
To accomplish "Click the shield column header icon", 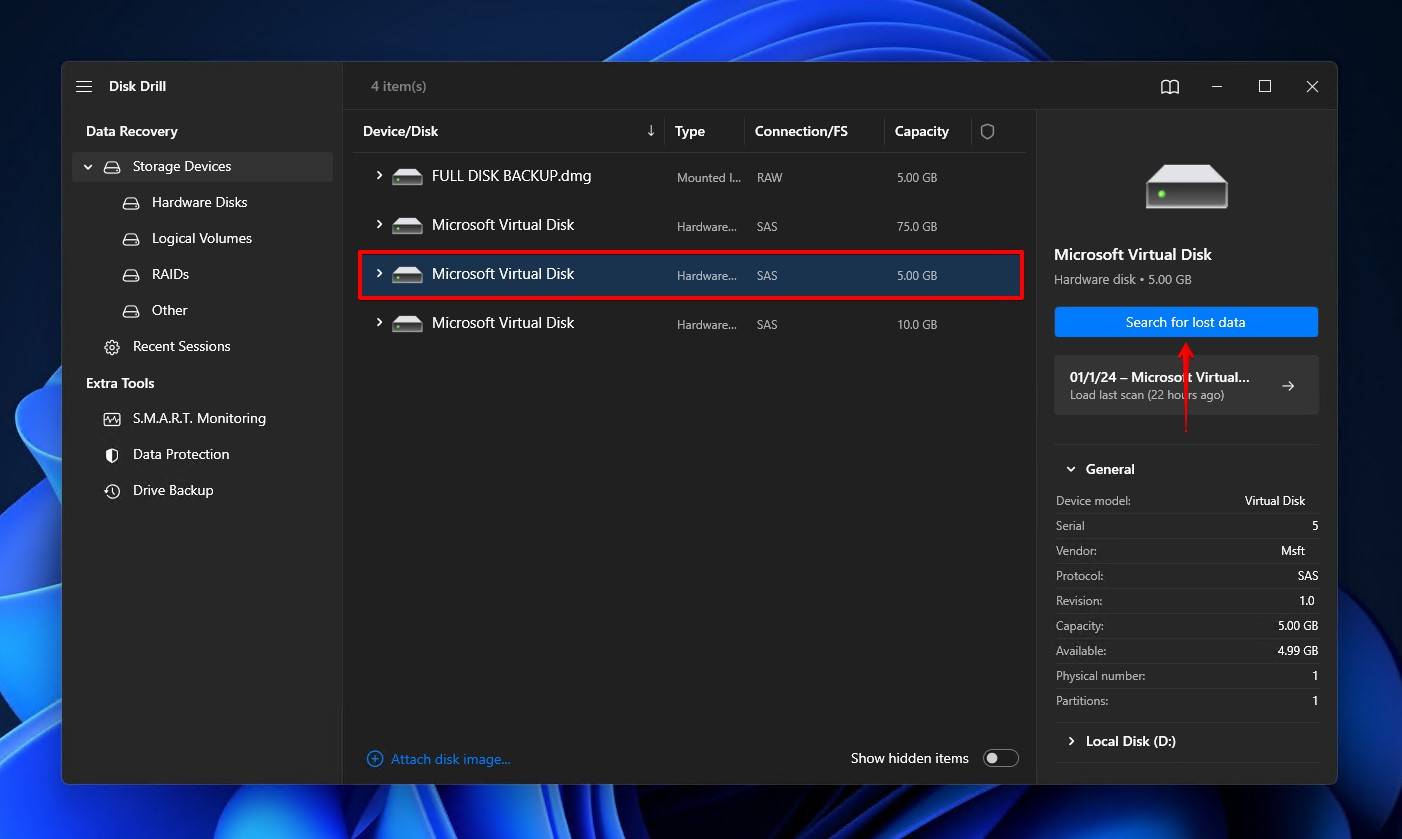I will tap(987, 131).
